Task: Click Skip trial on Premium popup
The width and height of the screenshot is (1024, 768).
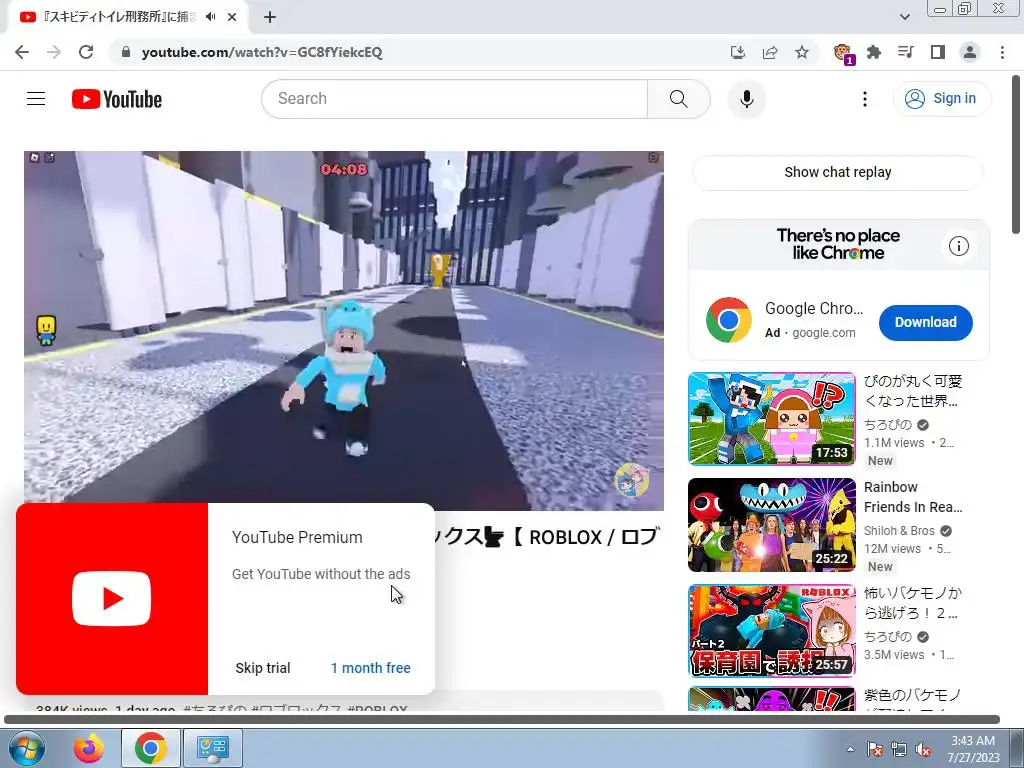Action: point(263,668)
